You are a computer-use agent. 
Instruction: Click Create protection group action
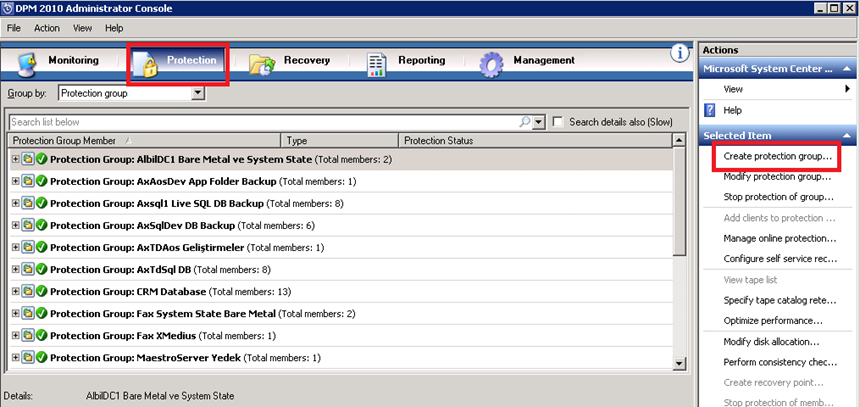click(x=777, y=156)
